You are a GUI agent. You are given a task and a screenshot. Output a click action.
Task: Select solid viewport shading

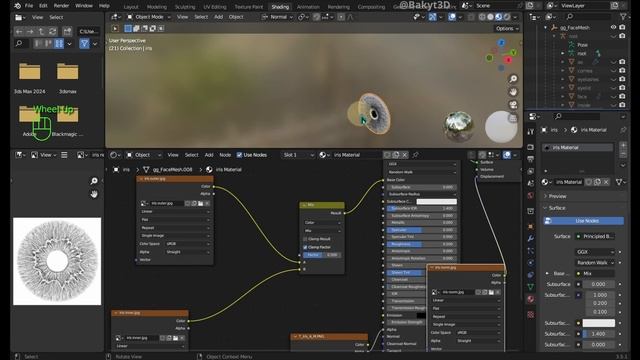[490, 17]
